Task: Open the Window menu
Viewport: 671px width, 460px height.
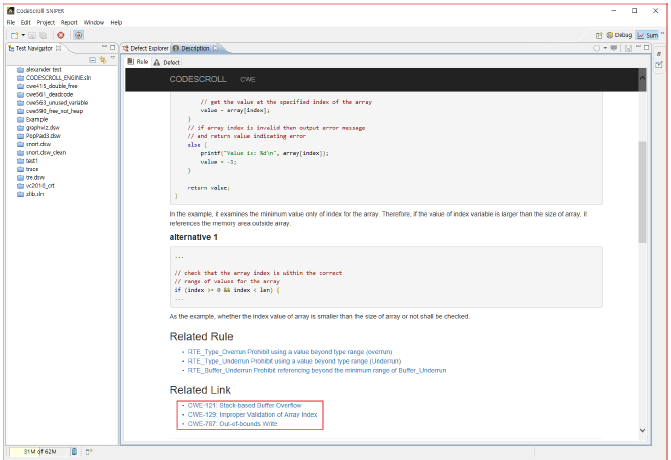Action: coord(94,22)
